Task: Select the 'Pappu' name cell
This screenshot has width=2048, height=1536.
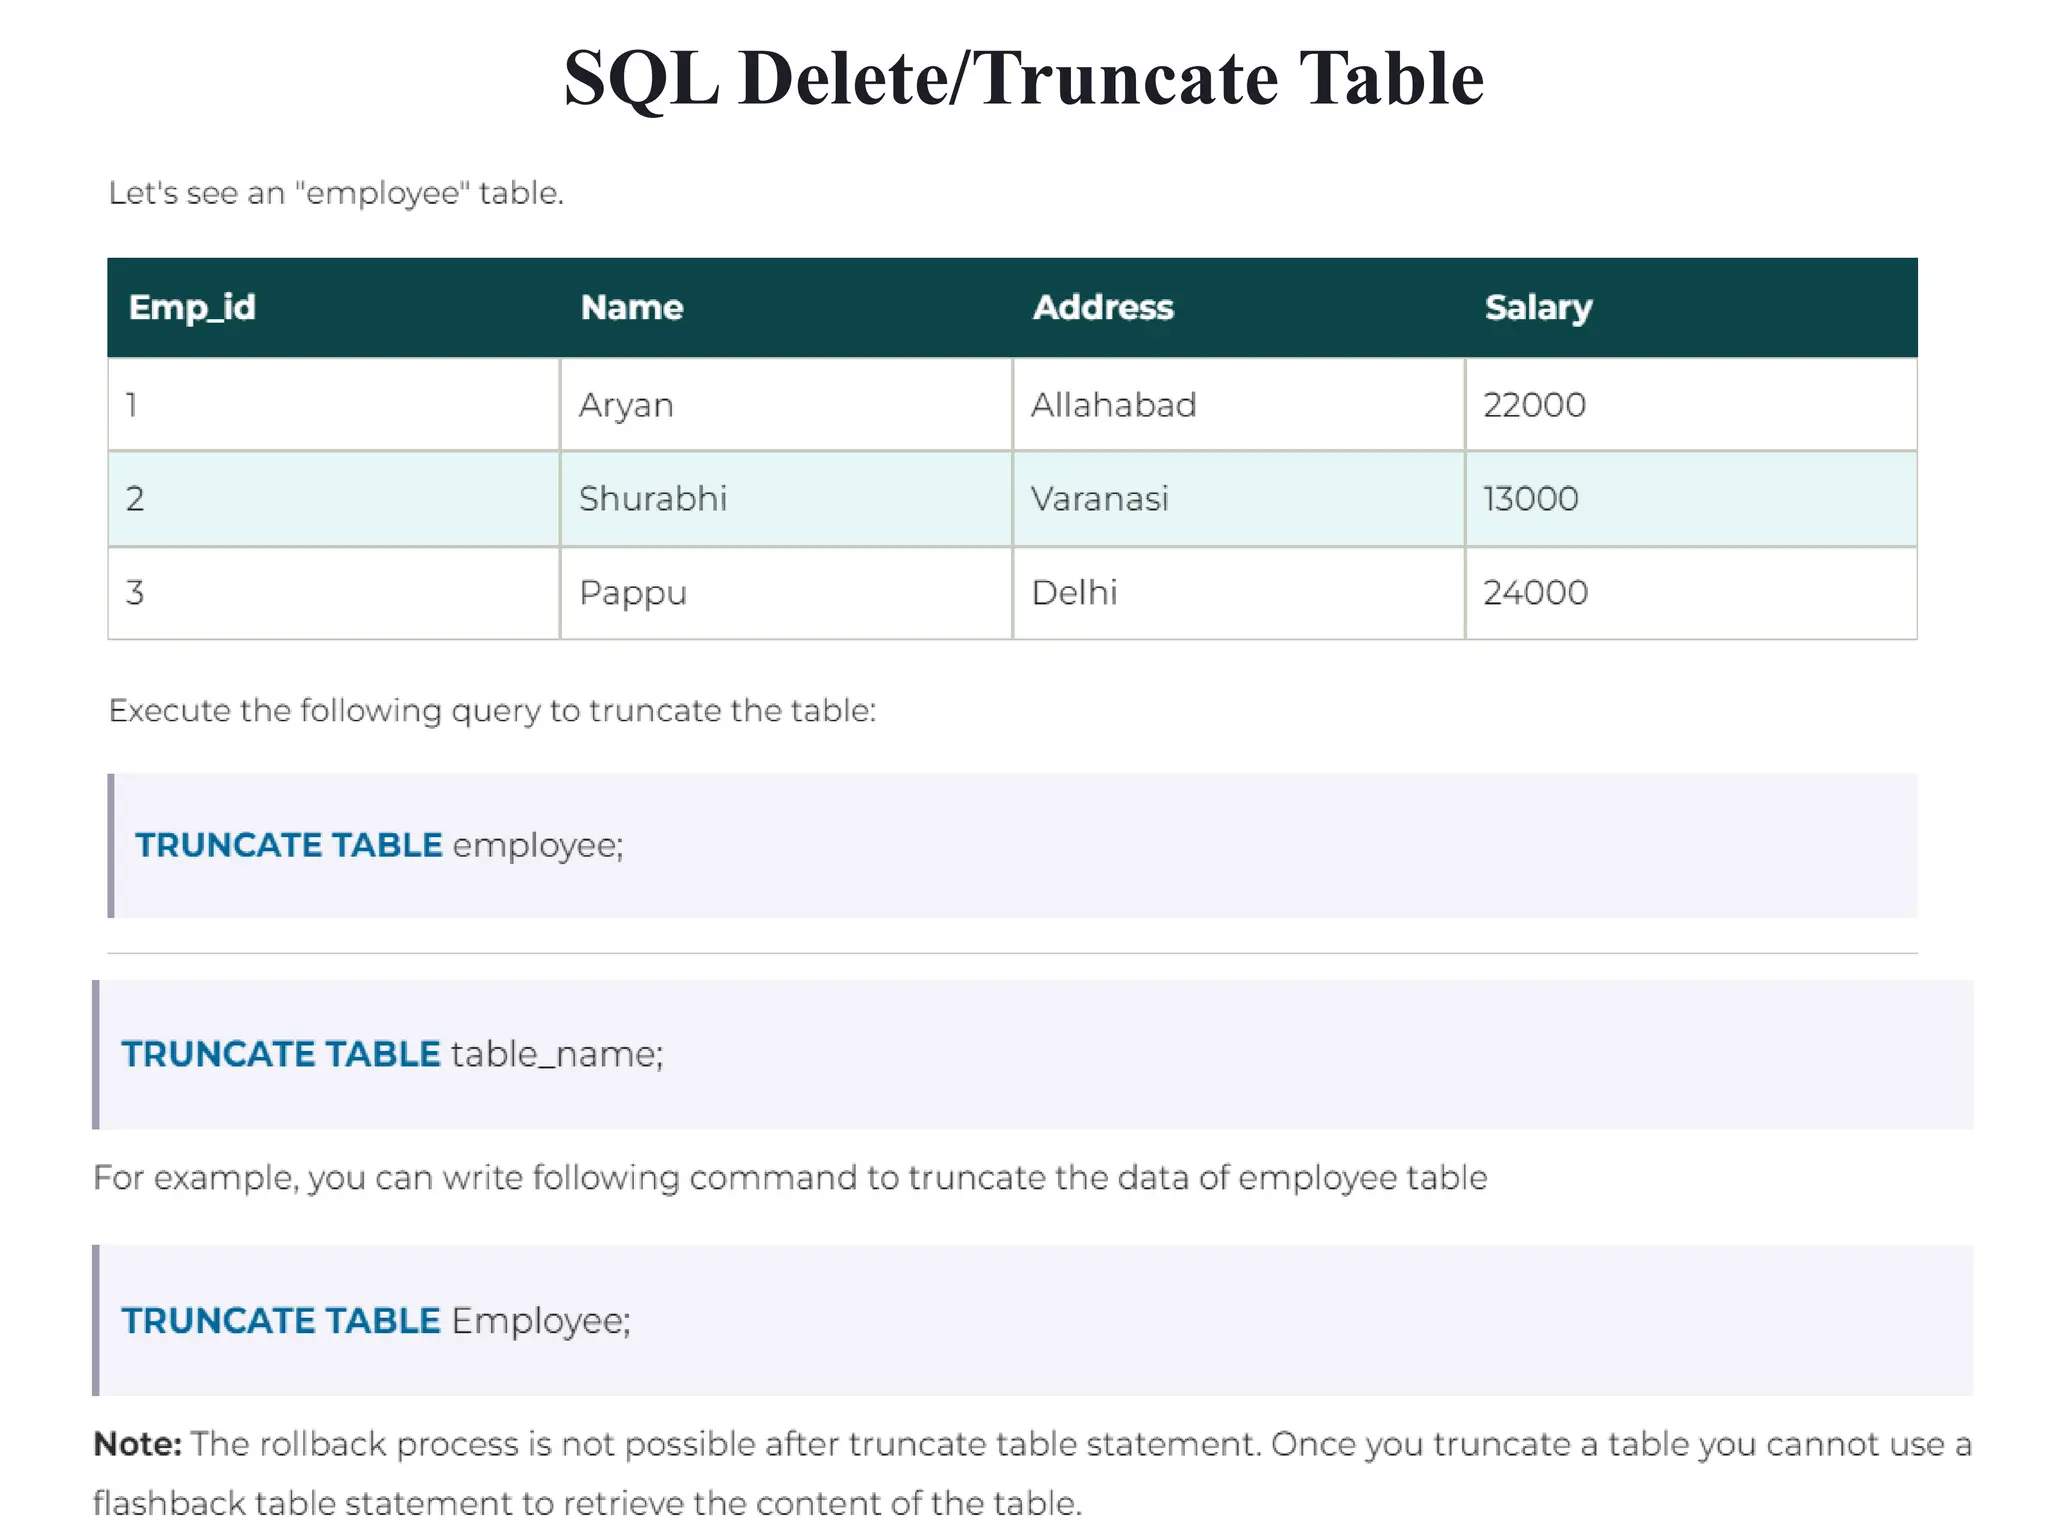Action: pos(786,592)
